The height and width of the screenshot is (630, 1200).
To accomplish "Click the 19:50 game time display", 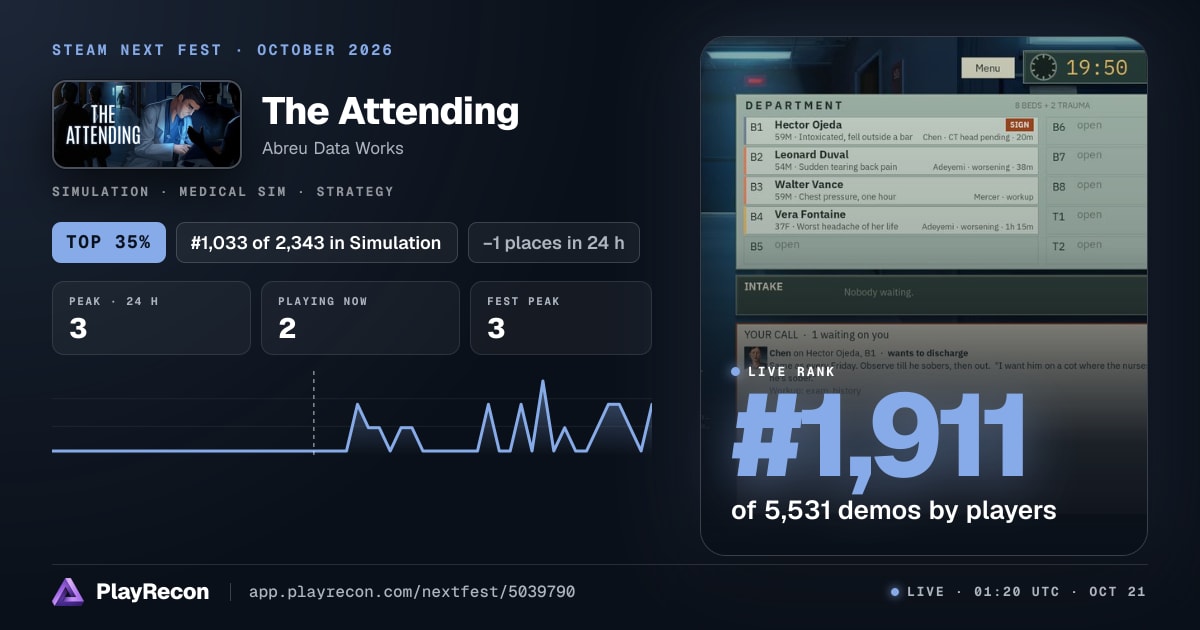I will tap(1096, 68).
